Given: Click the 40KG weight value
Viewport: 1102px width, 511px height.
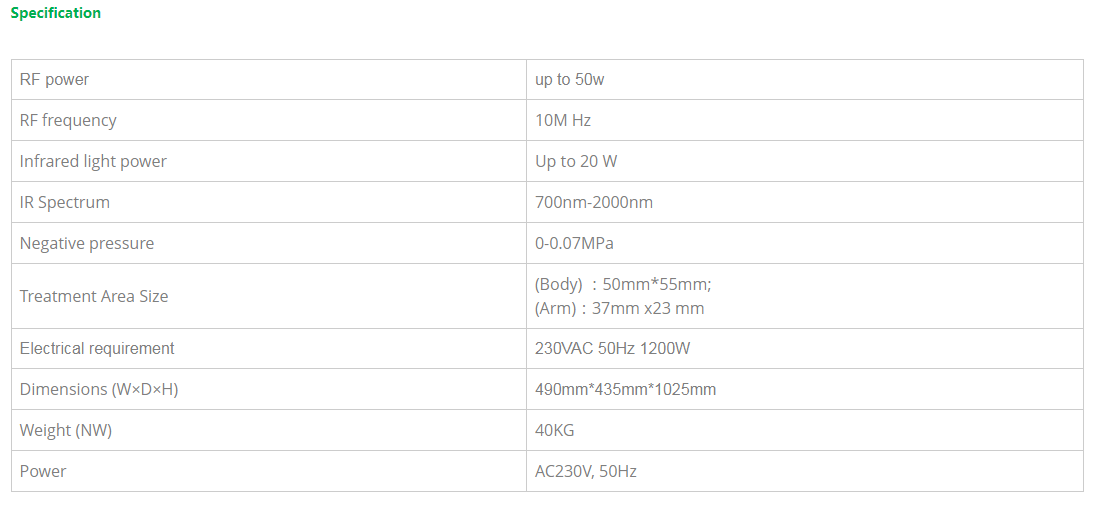Looking at the screenshot, I should pyautogui.click(x=555, y=431).
